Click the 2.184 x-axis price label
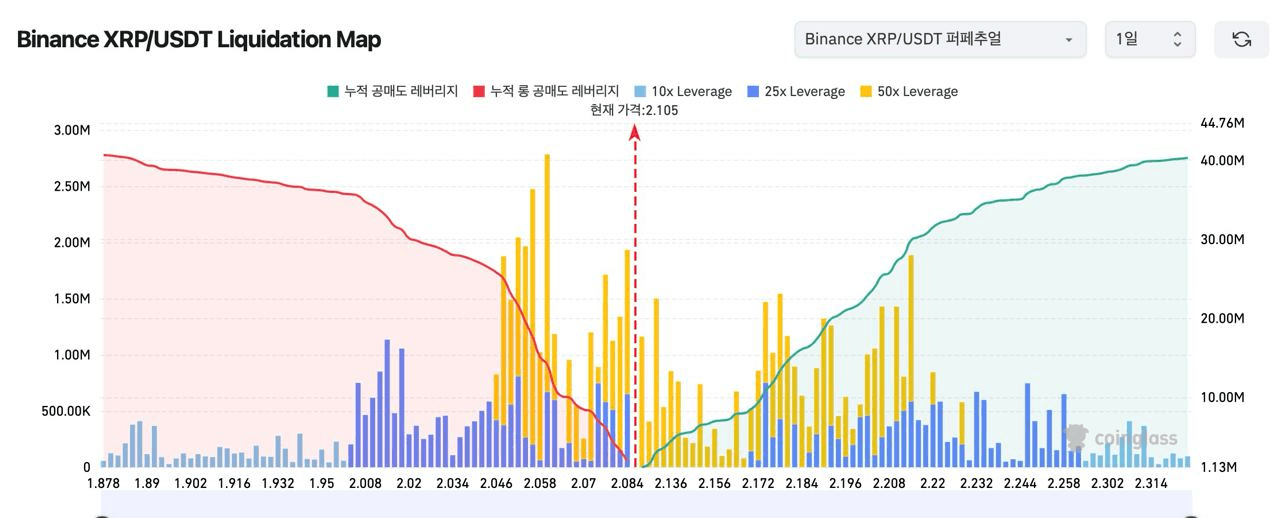Screen dimensions: 1280x518 tap(802, 484)
